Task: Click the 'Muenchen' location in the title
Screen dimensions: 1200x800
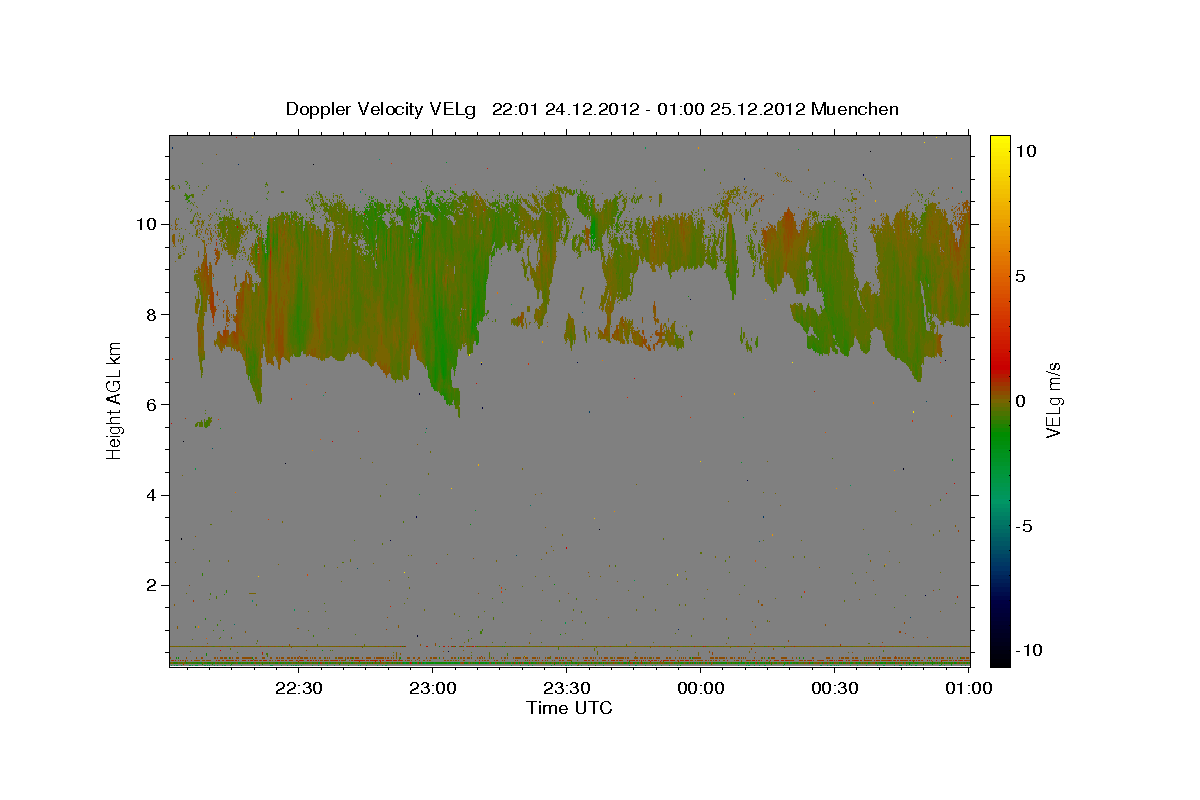Action: (x=855, y=109)
